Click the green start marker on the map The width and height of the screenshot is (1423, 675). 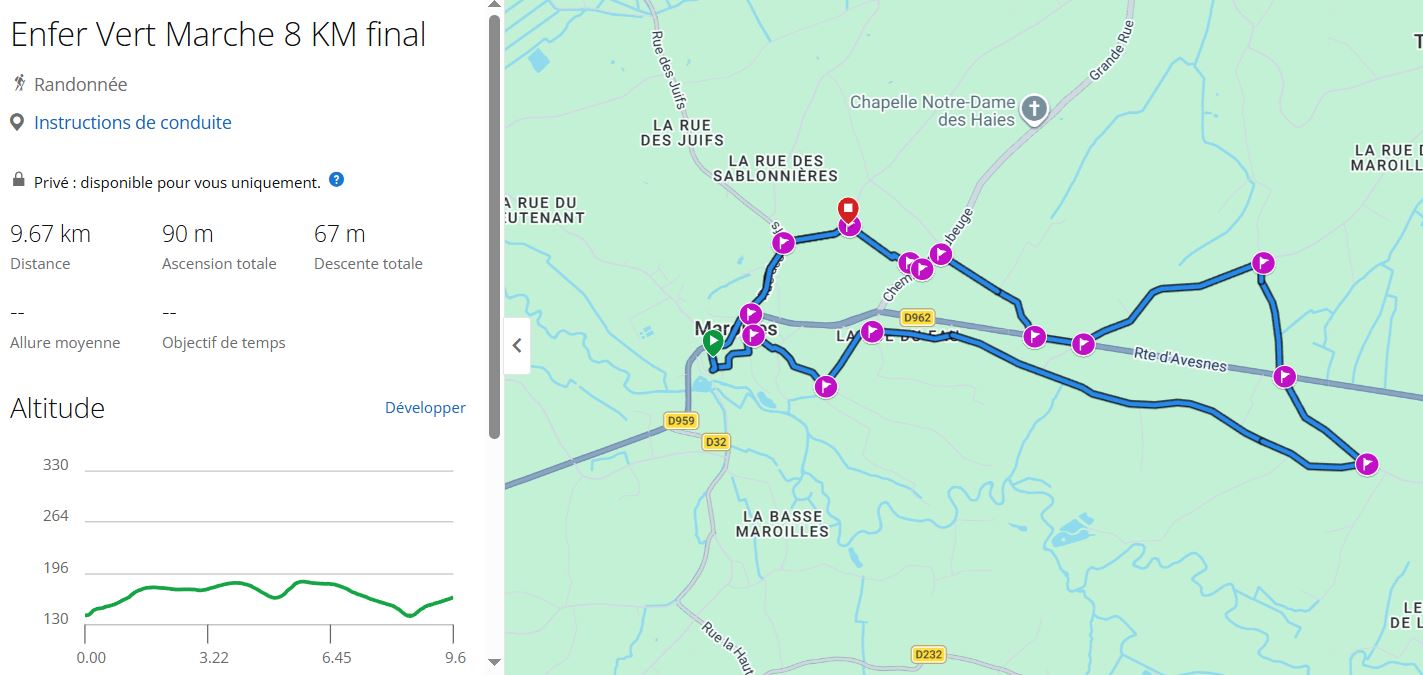tap(713, 343)
